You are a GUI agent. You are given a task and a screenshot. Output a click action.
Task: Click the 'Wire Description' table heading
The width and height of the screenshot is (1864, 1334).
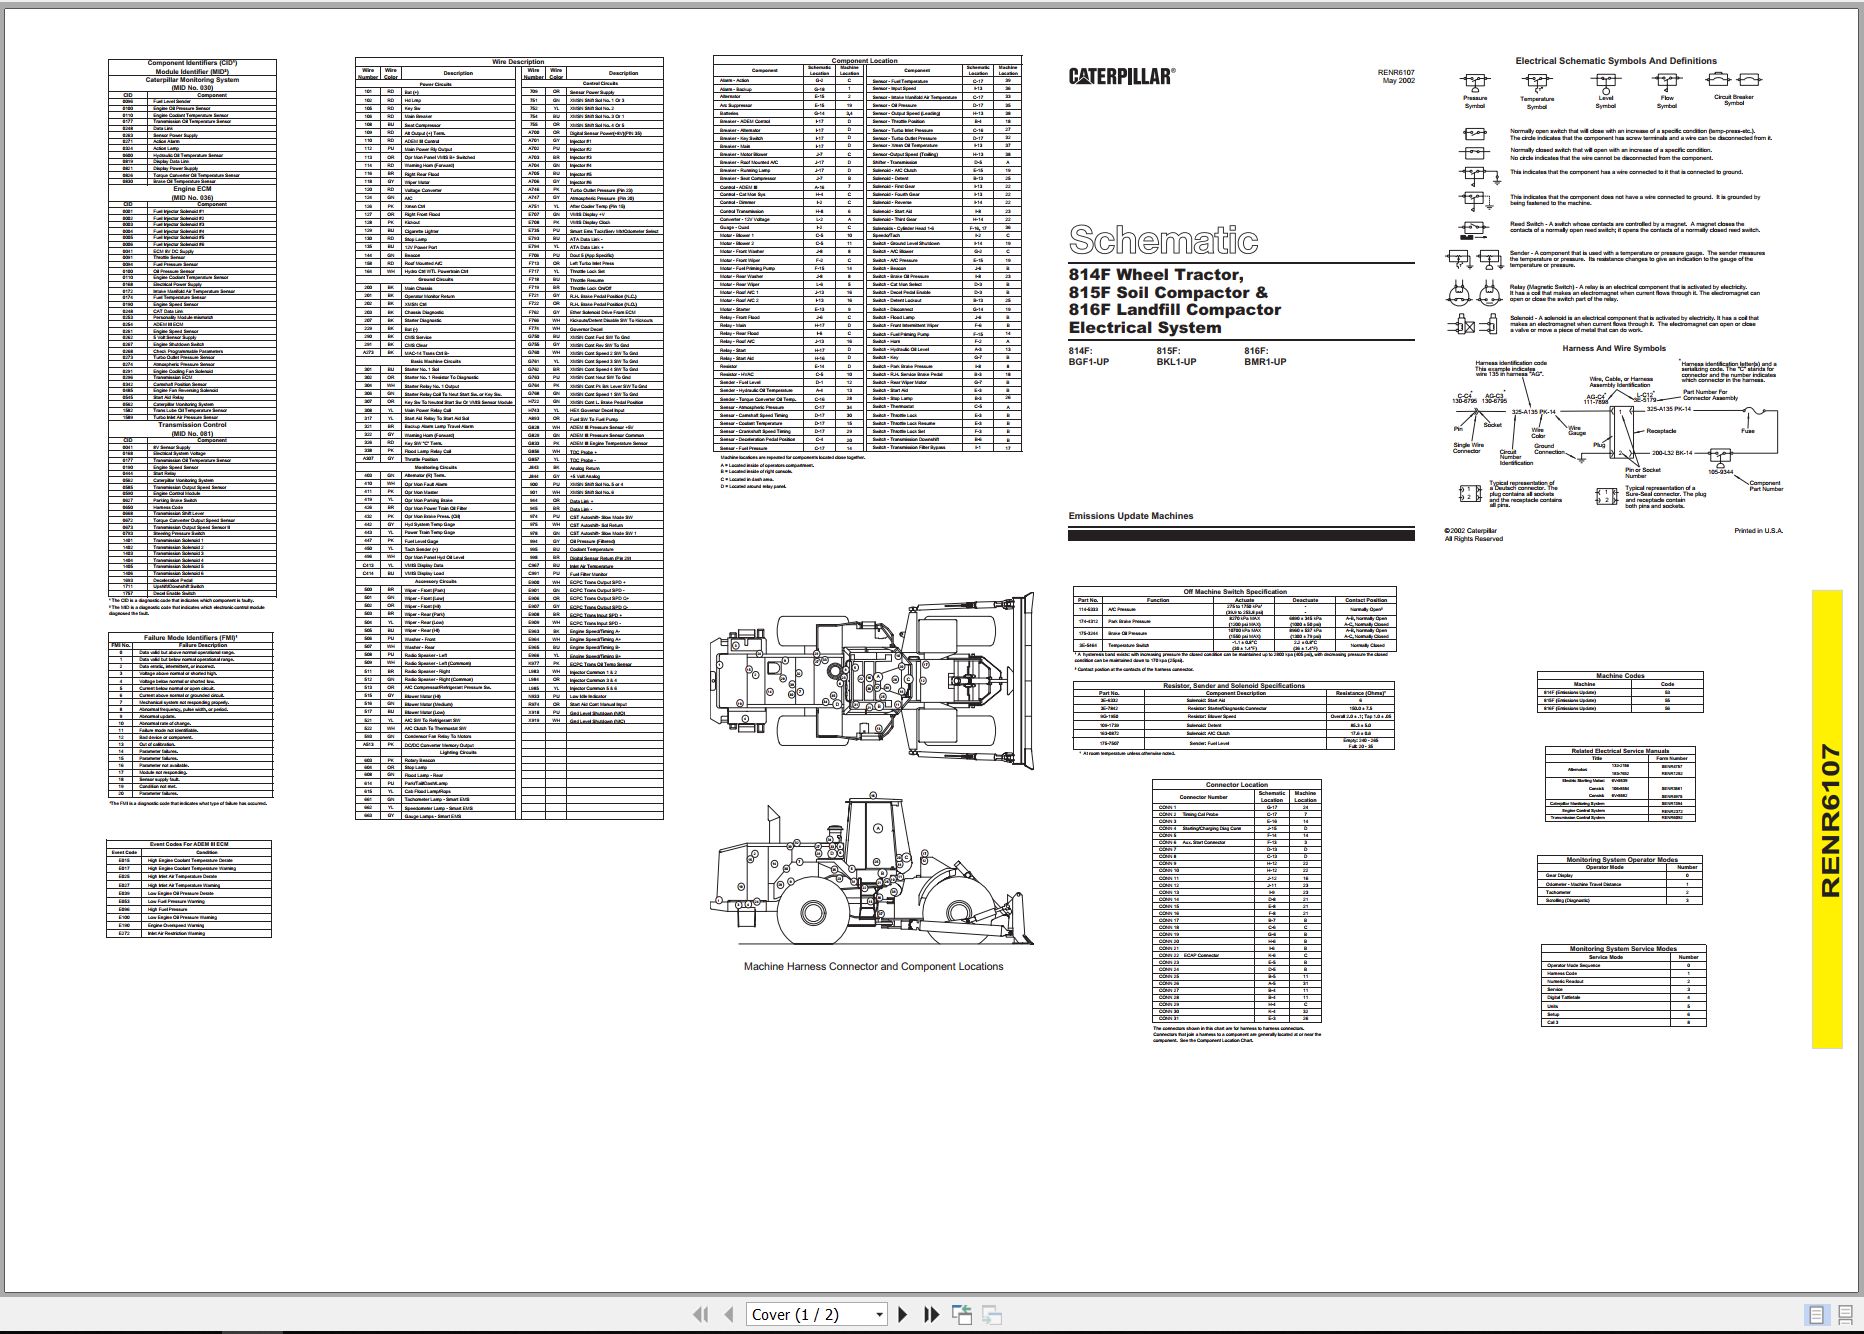pyautogui.click(x=518, y=62)
